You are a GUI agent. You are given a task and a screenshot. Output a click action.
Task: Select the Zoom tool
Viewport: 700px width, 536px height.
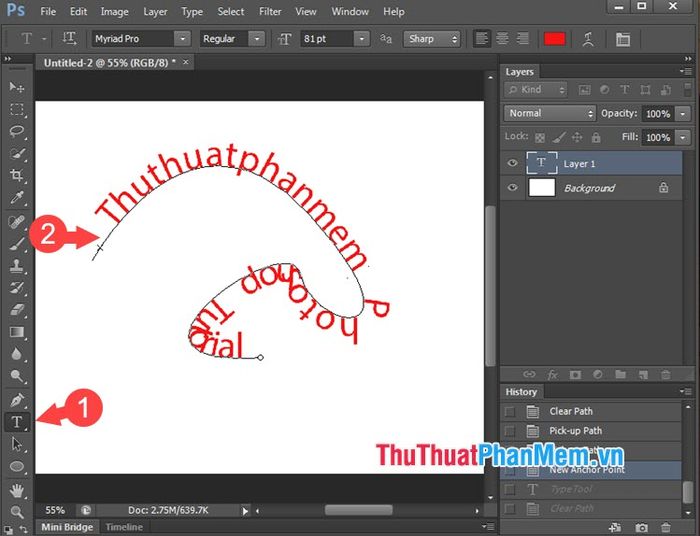click(17, 512)
